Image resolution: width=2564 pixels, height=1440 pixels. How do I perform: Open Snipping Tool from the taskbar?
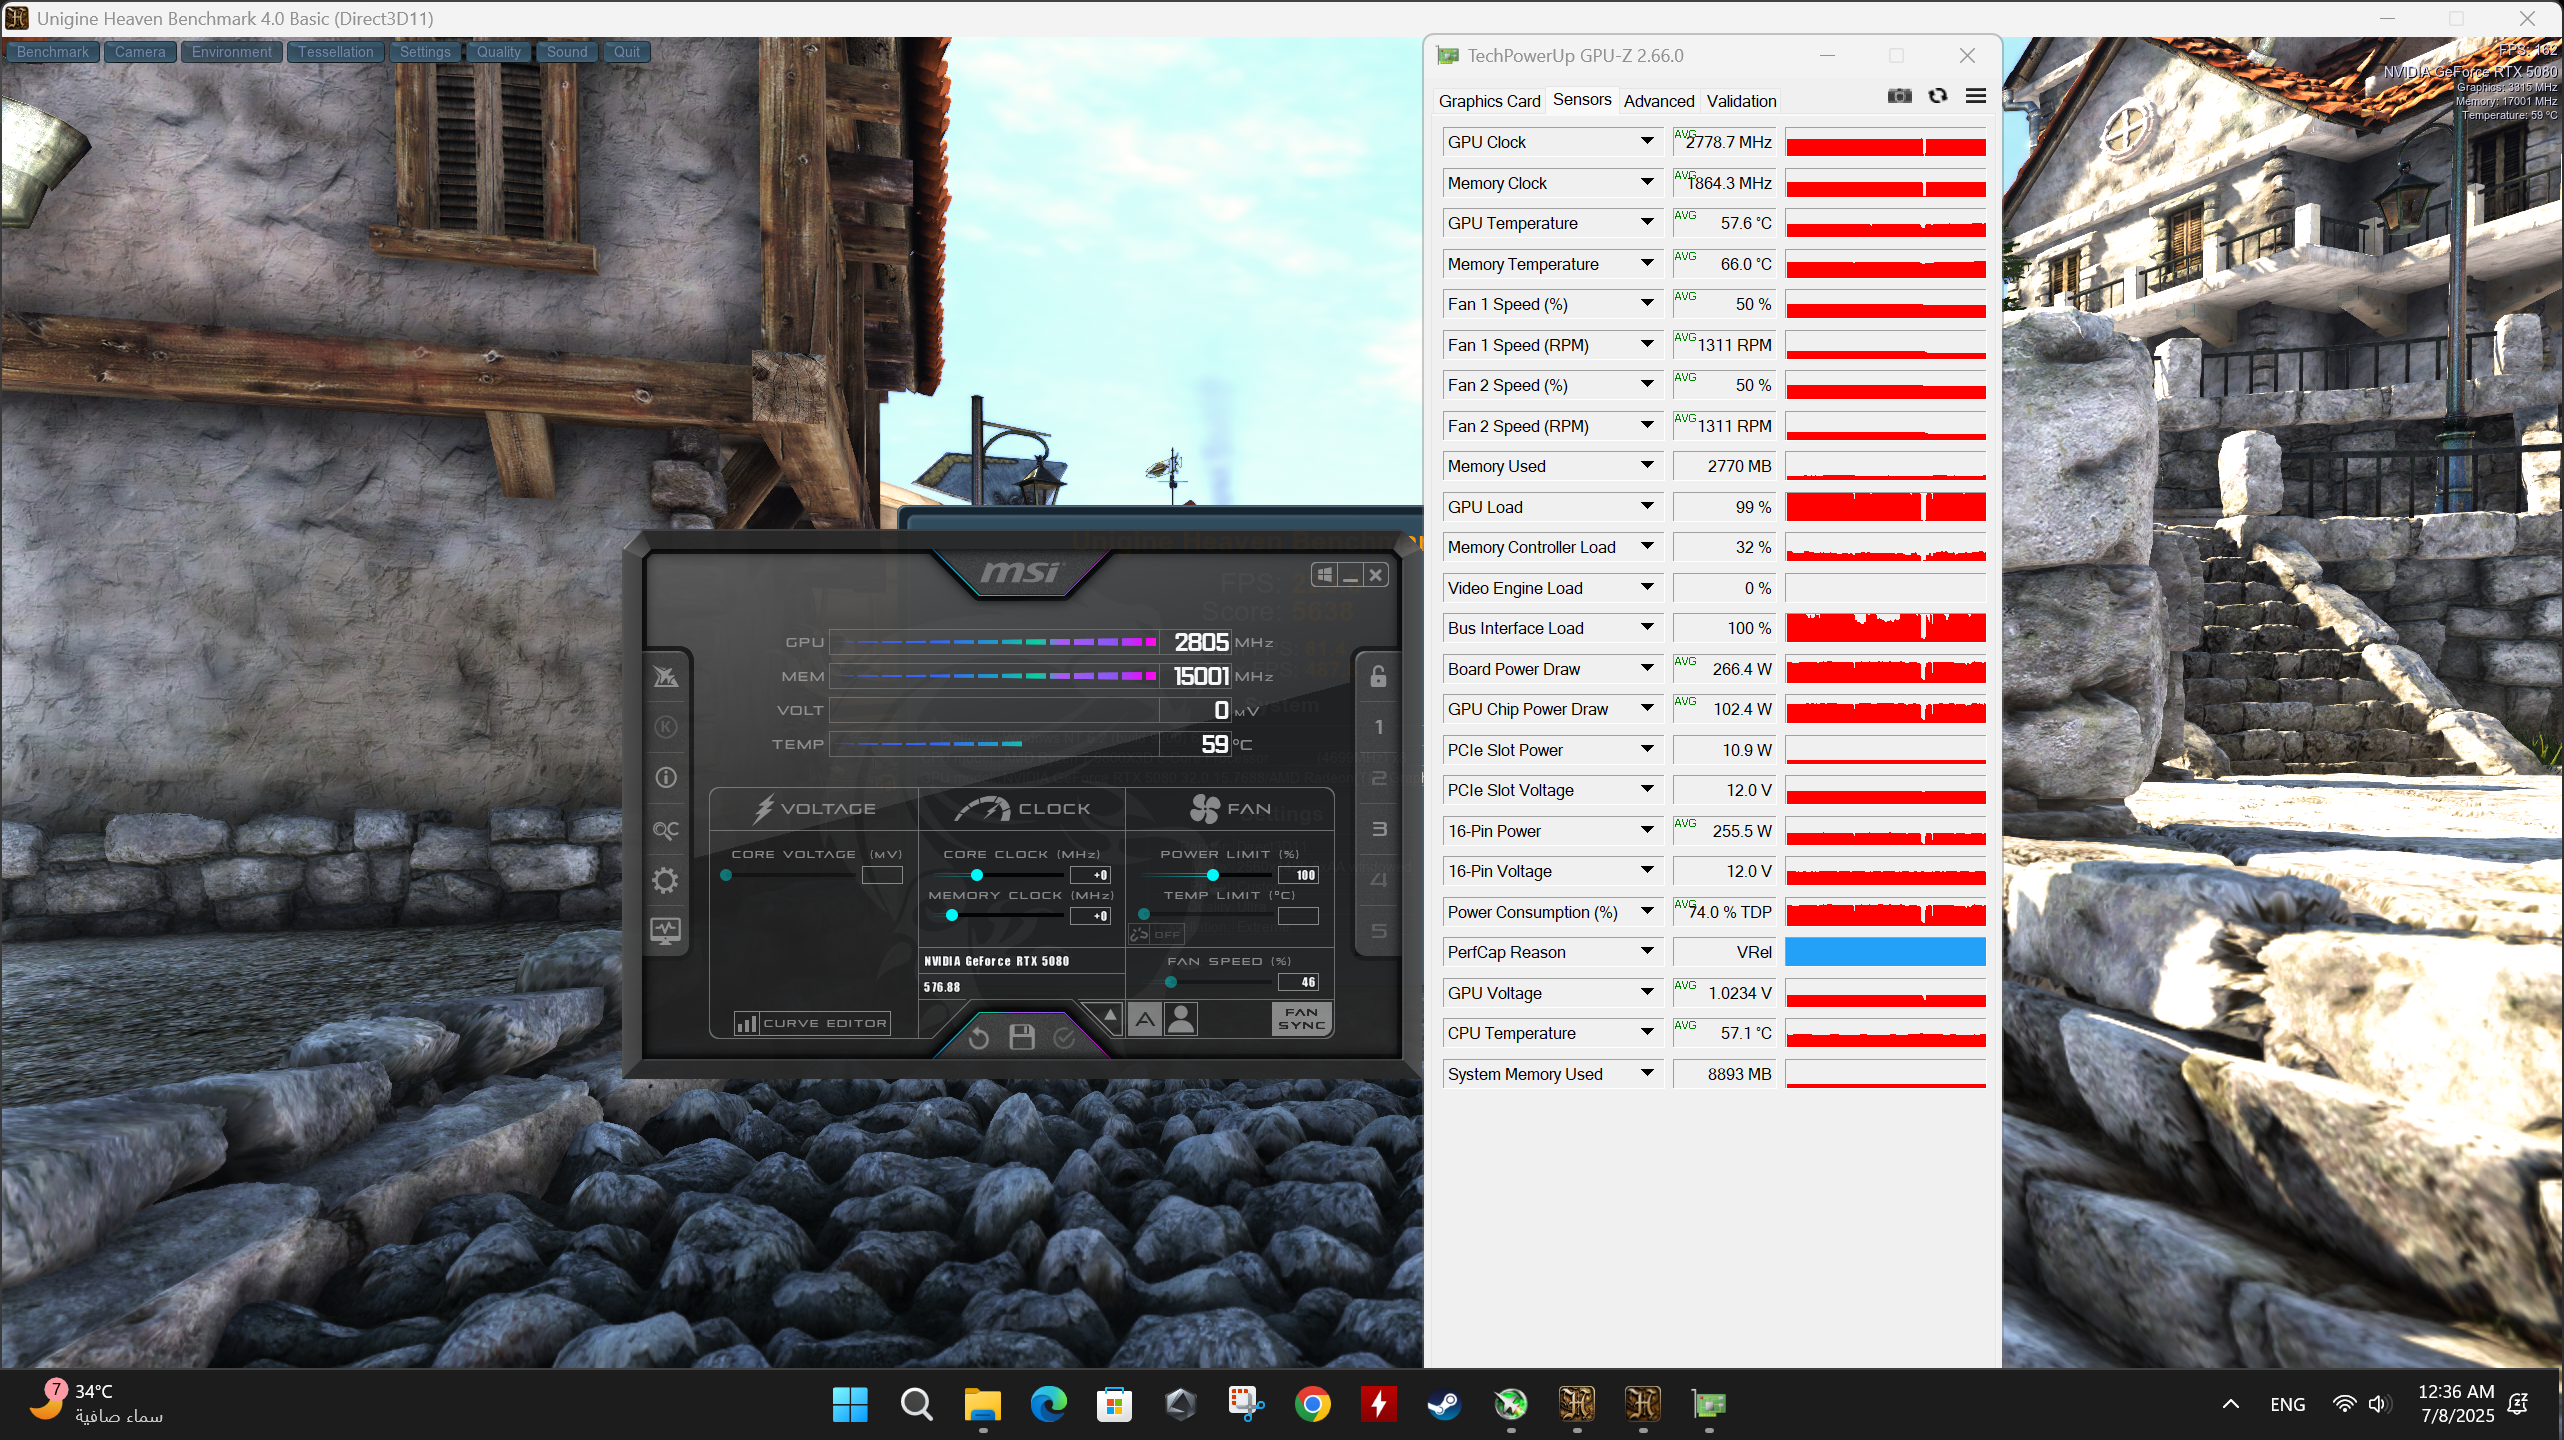click(1246, 1404)
